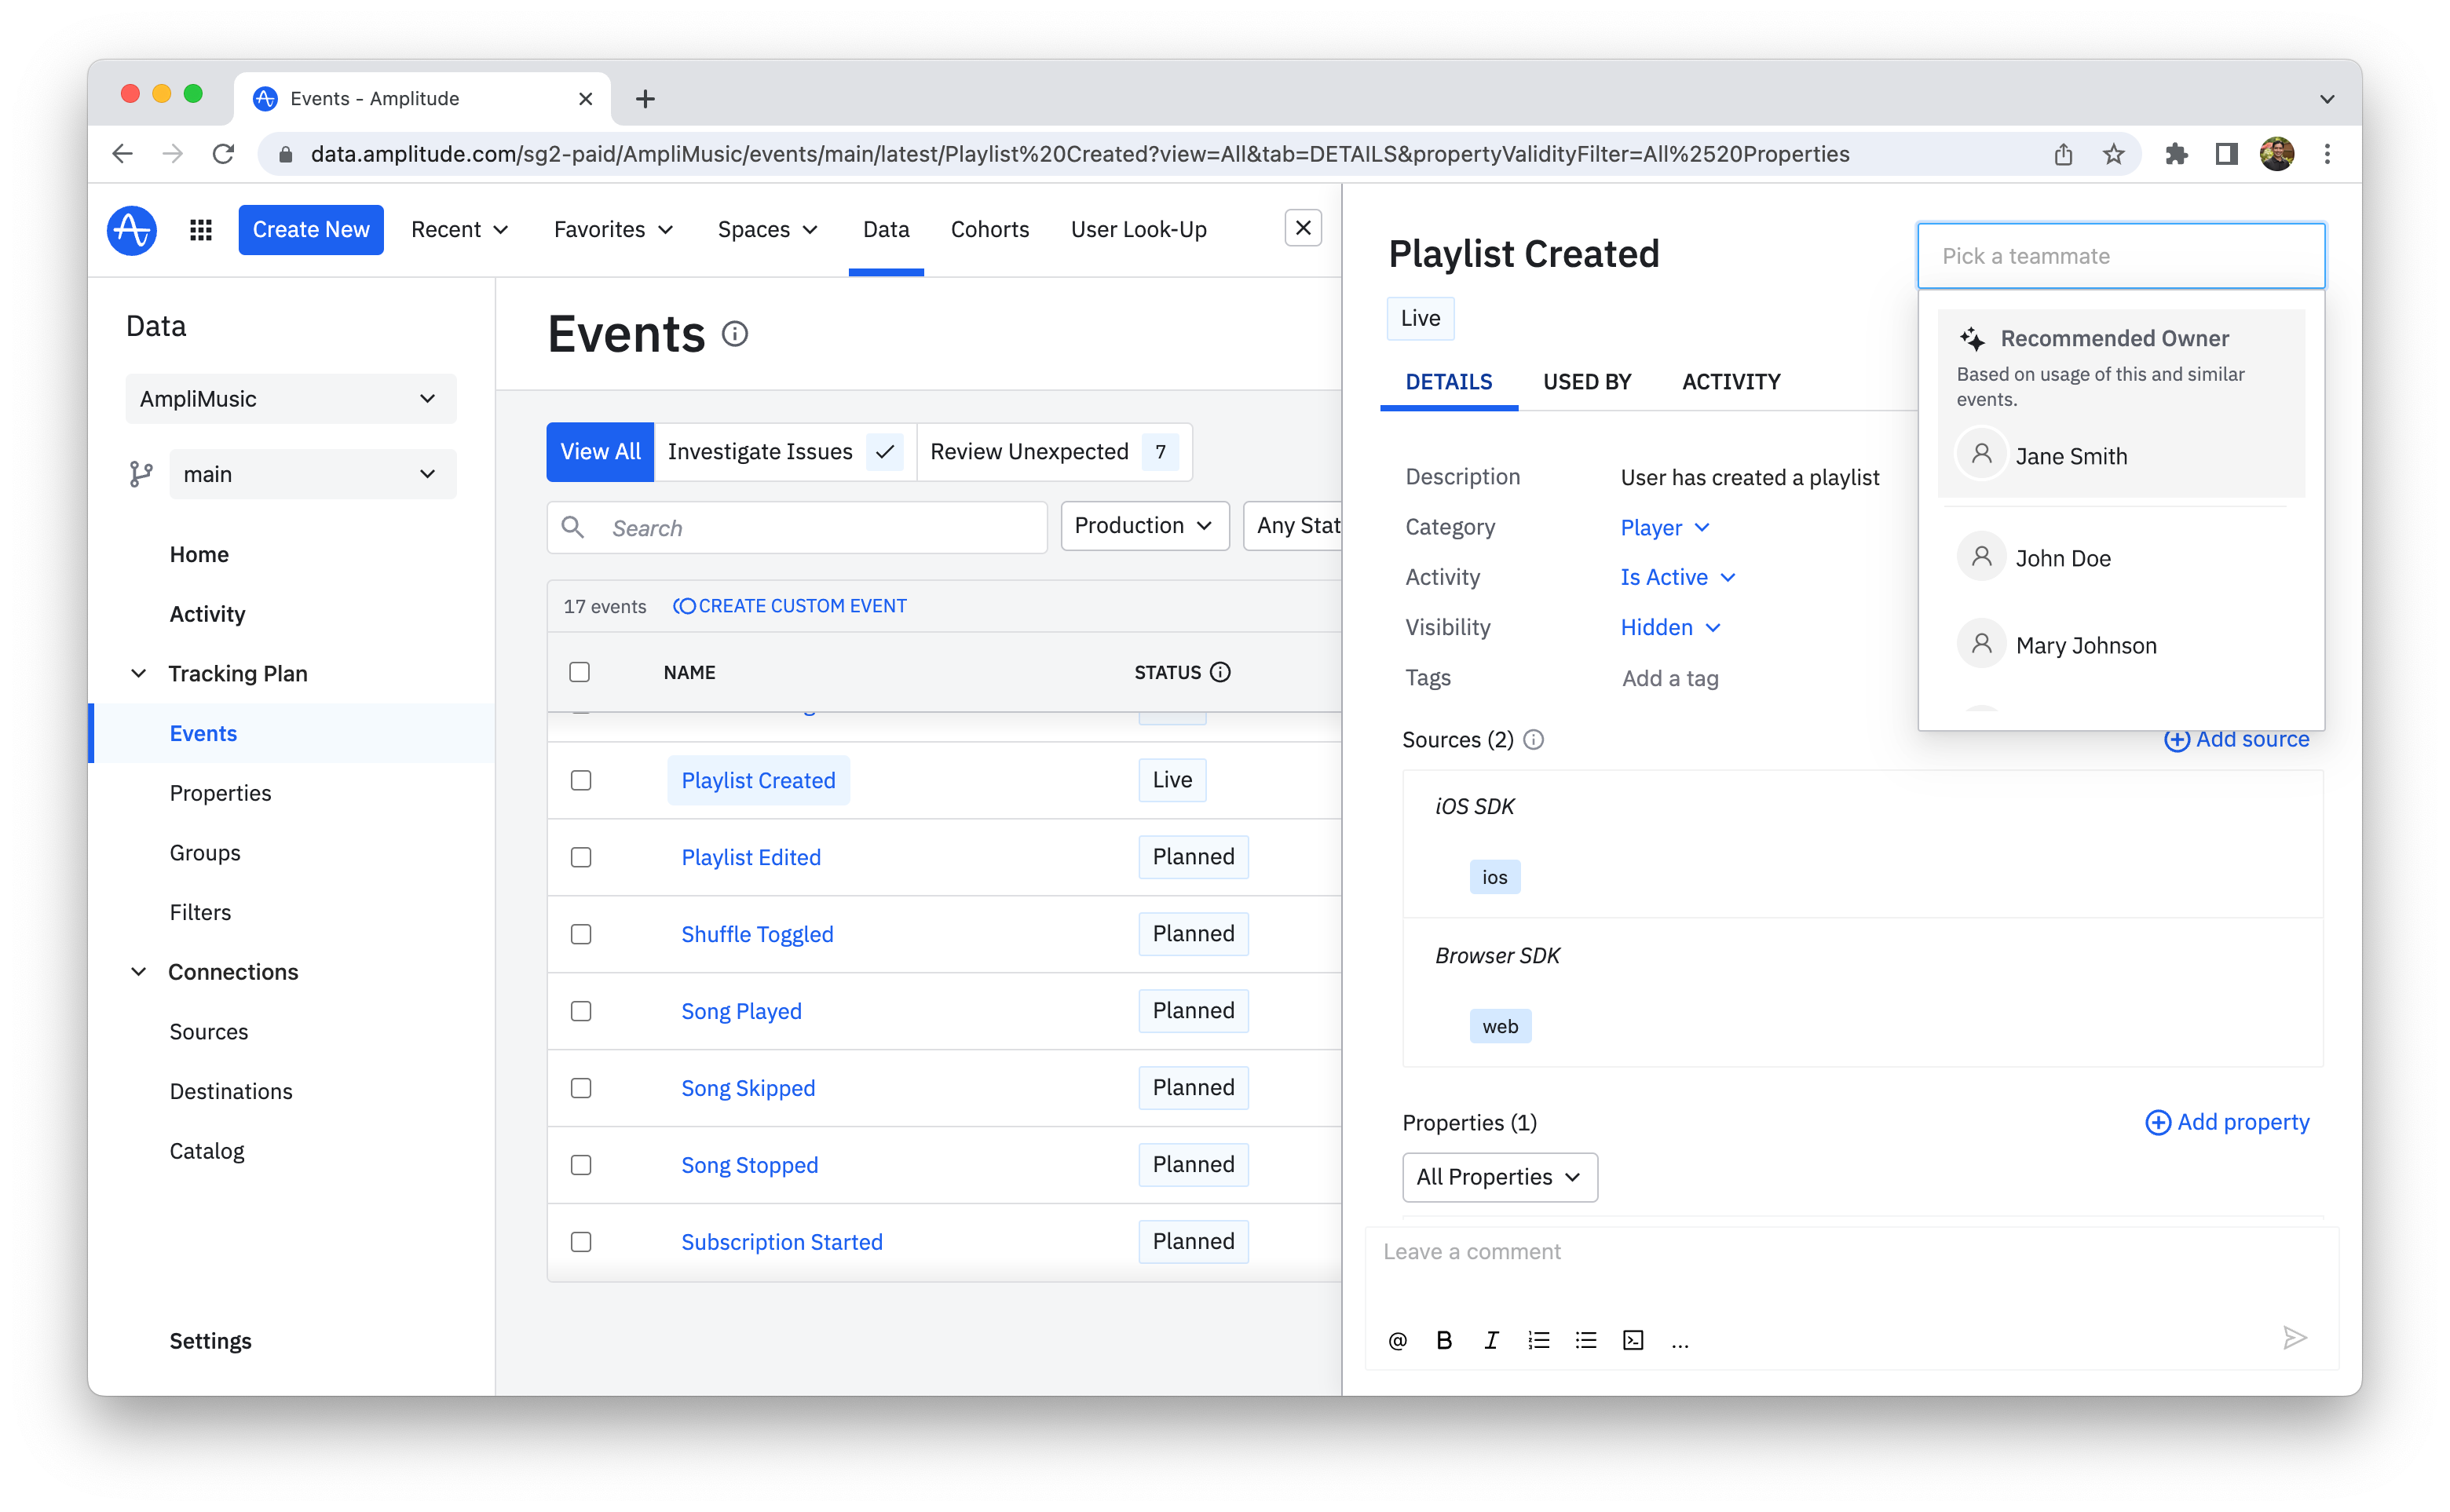Apply italic formatting in comment editor
Viewport: 2450px width, 1512px height.
coord(1491,1341)
